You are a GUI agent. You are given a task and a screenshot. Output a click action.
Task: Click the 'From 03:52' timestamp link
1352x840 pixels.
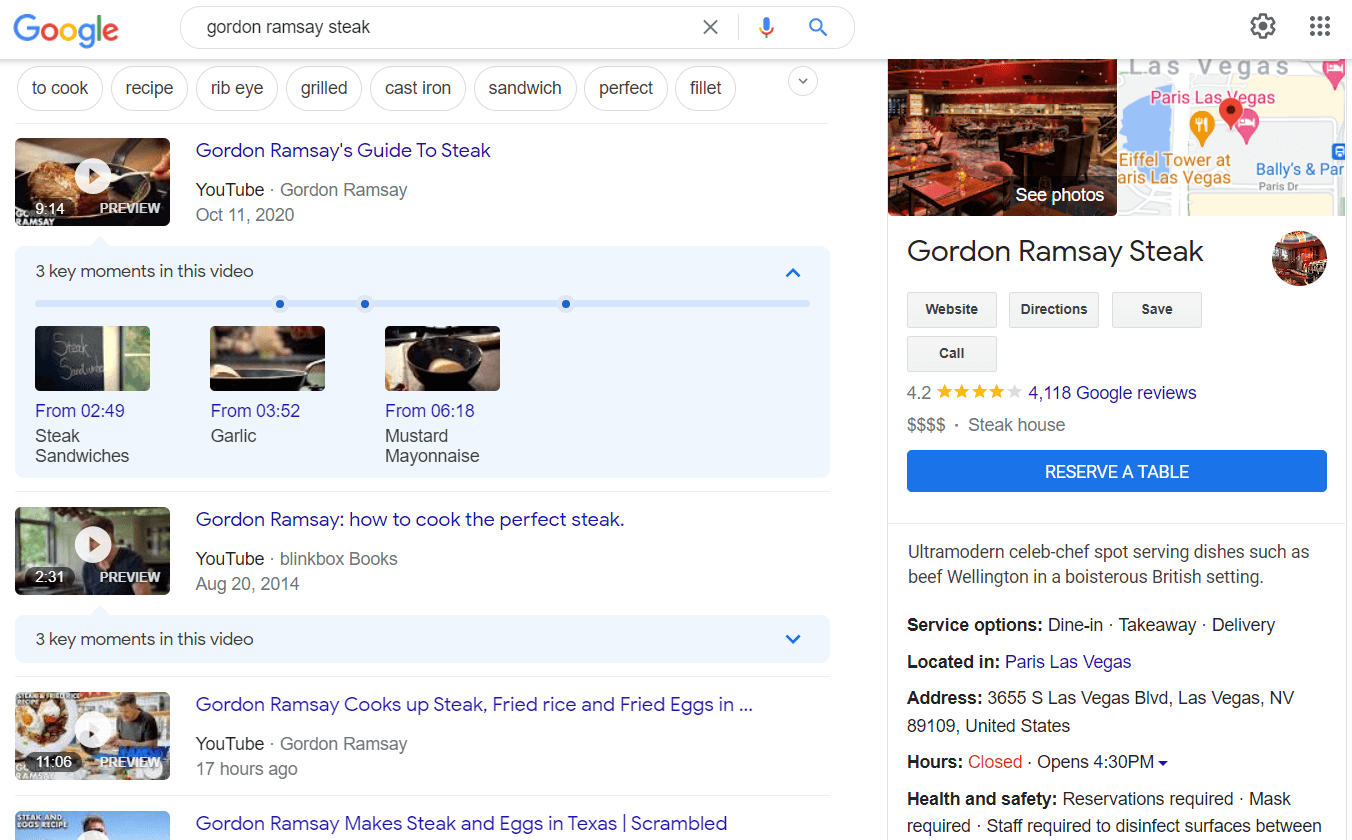255,411
